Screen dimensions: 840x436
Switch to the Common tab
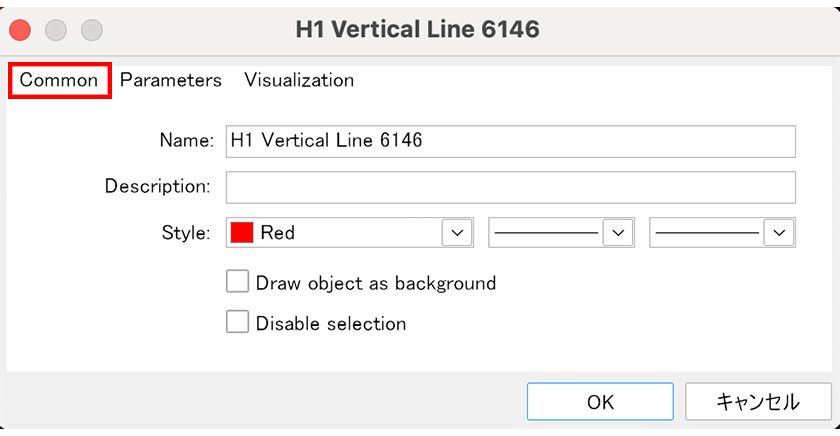[59, 80]
